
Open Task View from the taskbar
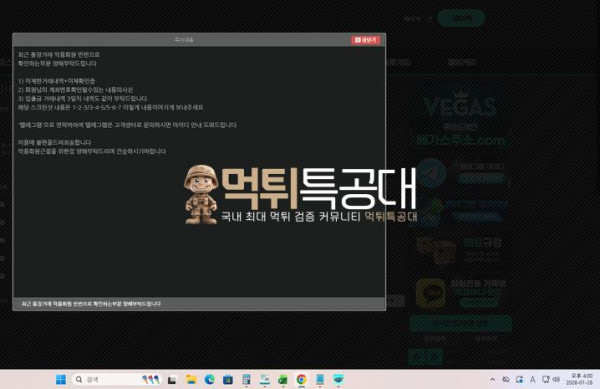pos(172,379)
